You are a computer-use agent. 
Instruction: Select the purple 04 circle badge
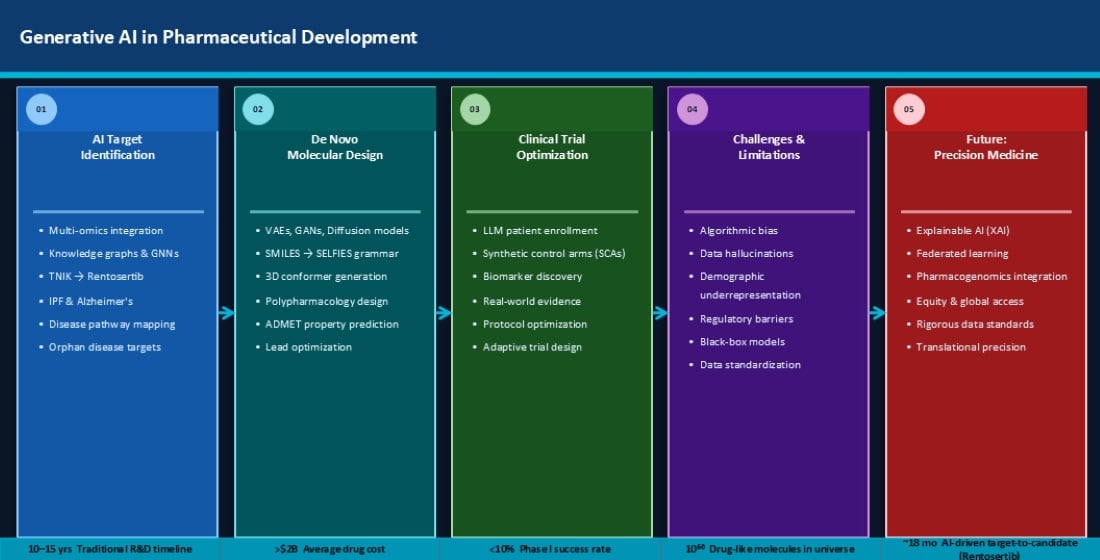pos(692,109)
